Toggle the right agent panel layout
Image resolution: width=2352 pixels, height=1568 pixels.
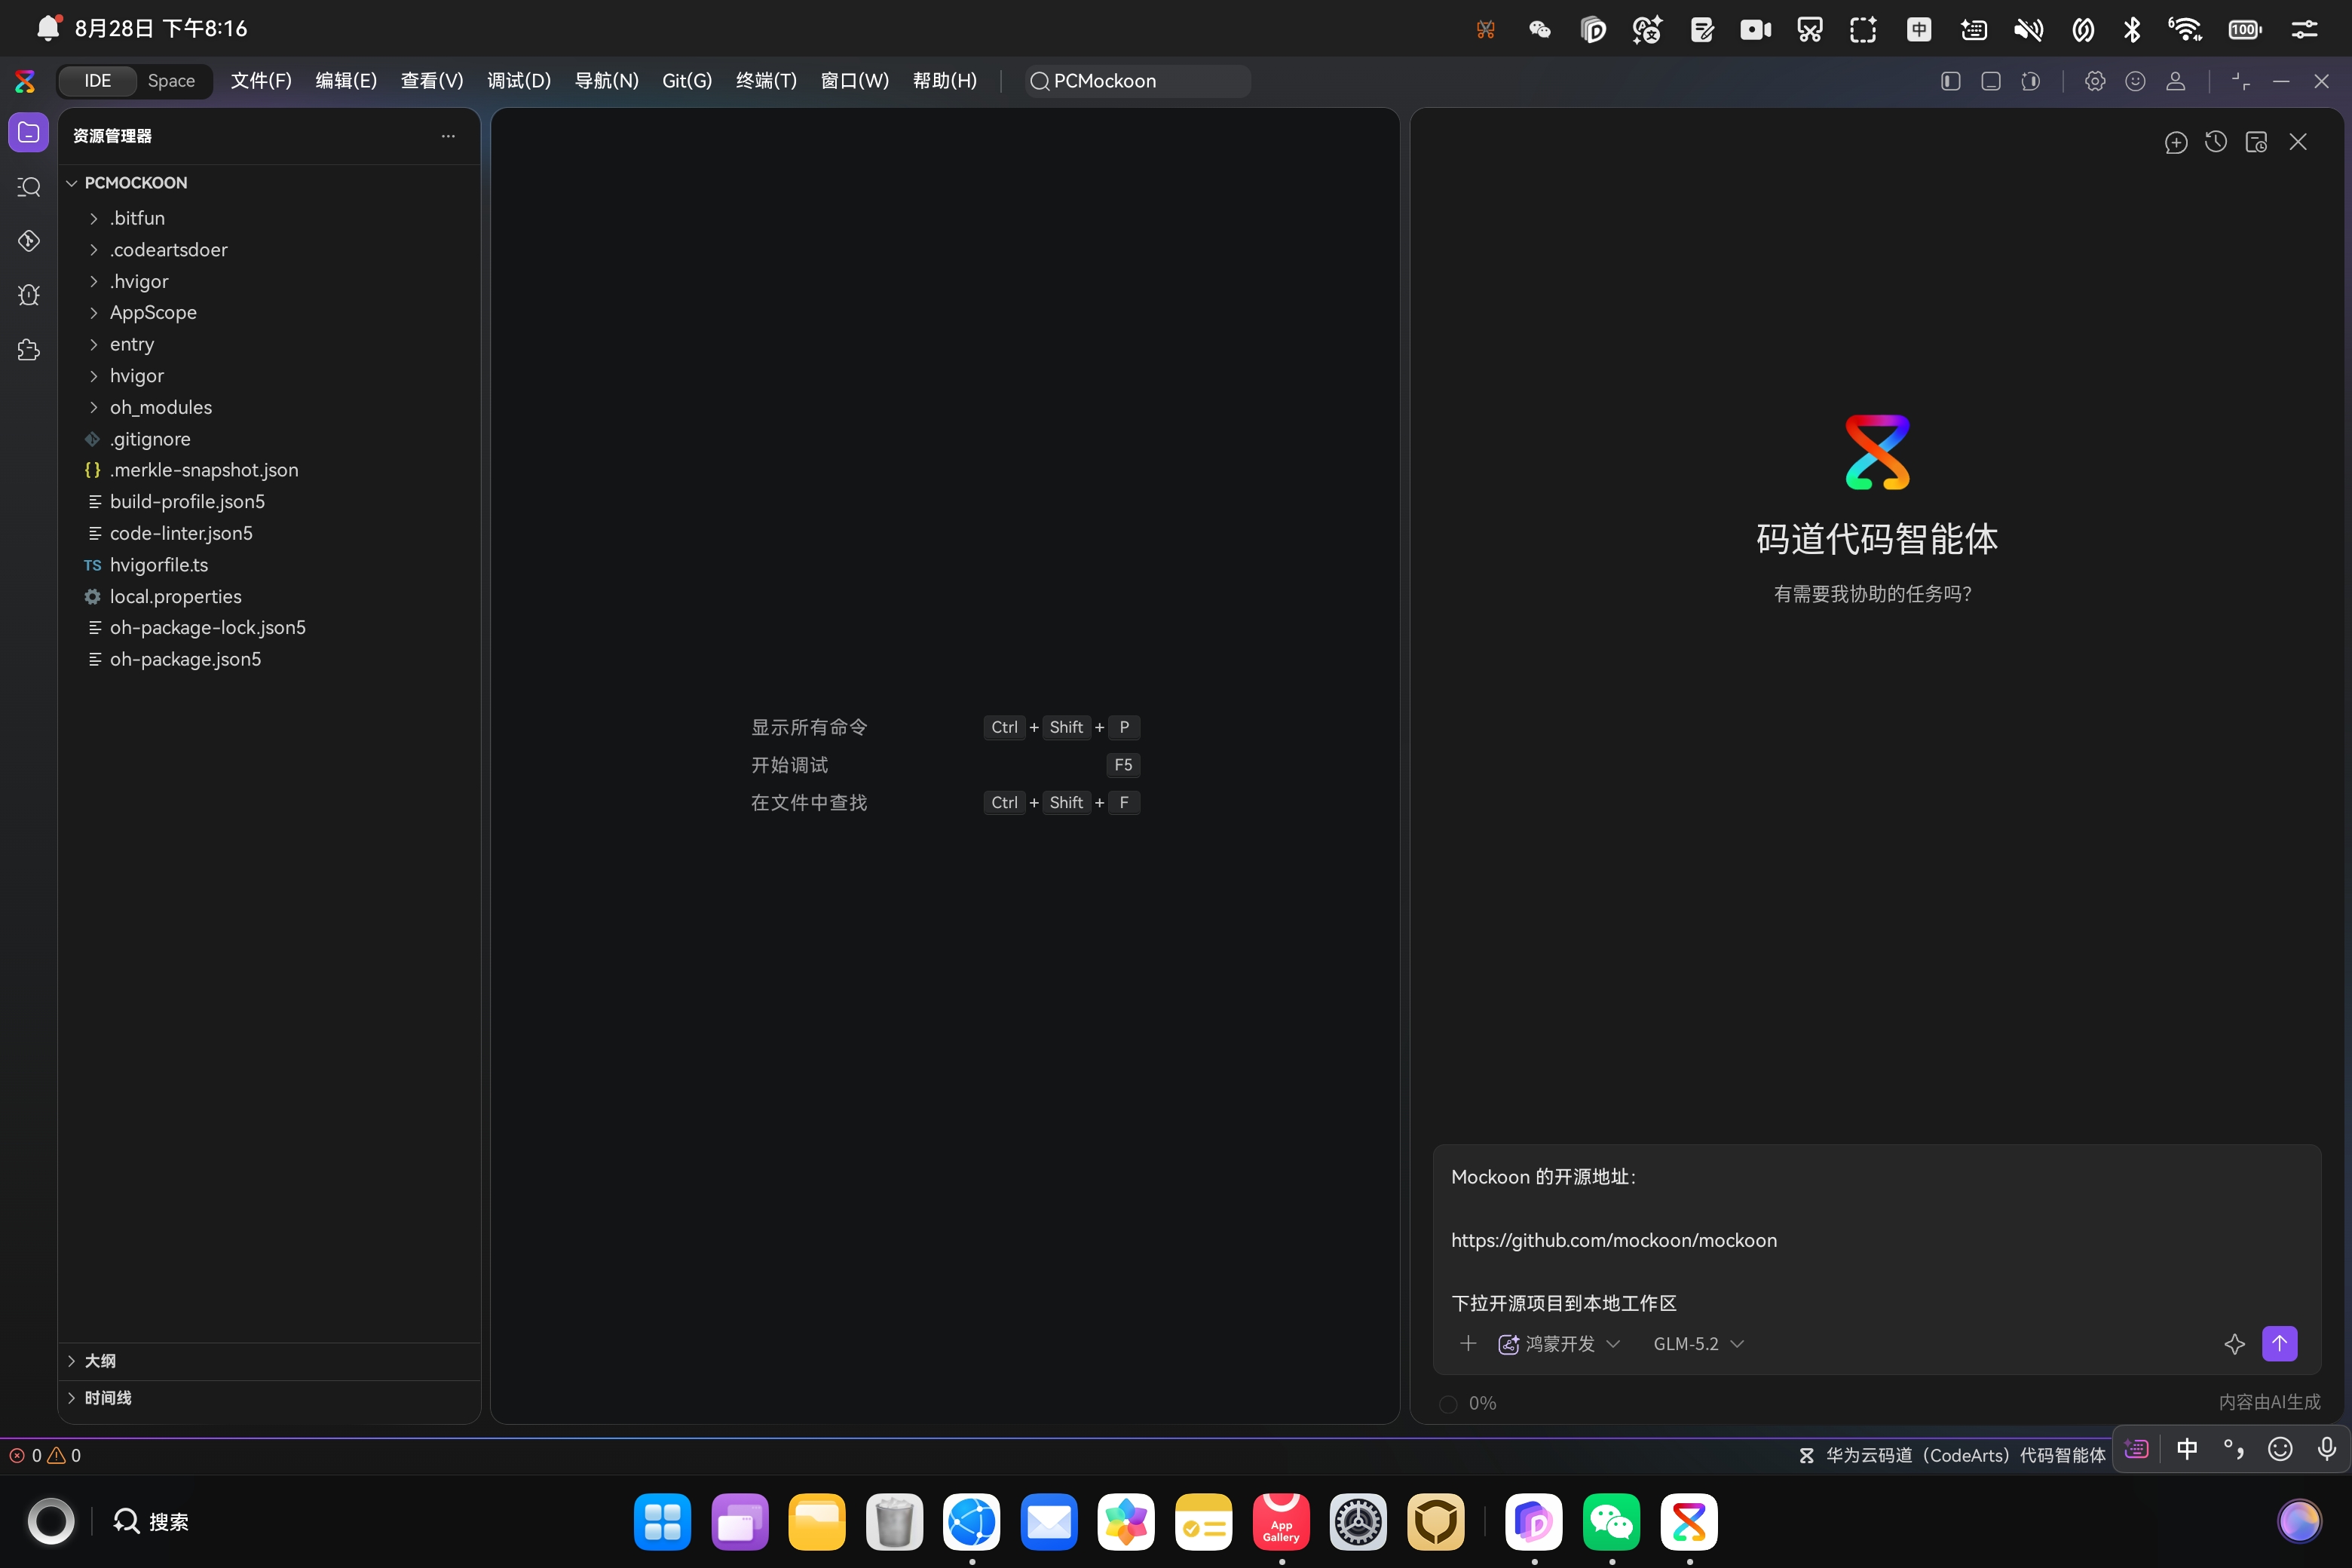click(2030, 81)
